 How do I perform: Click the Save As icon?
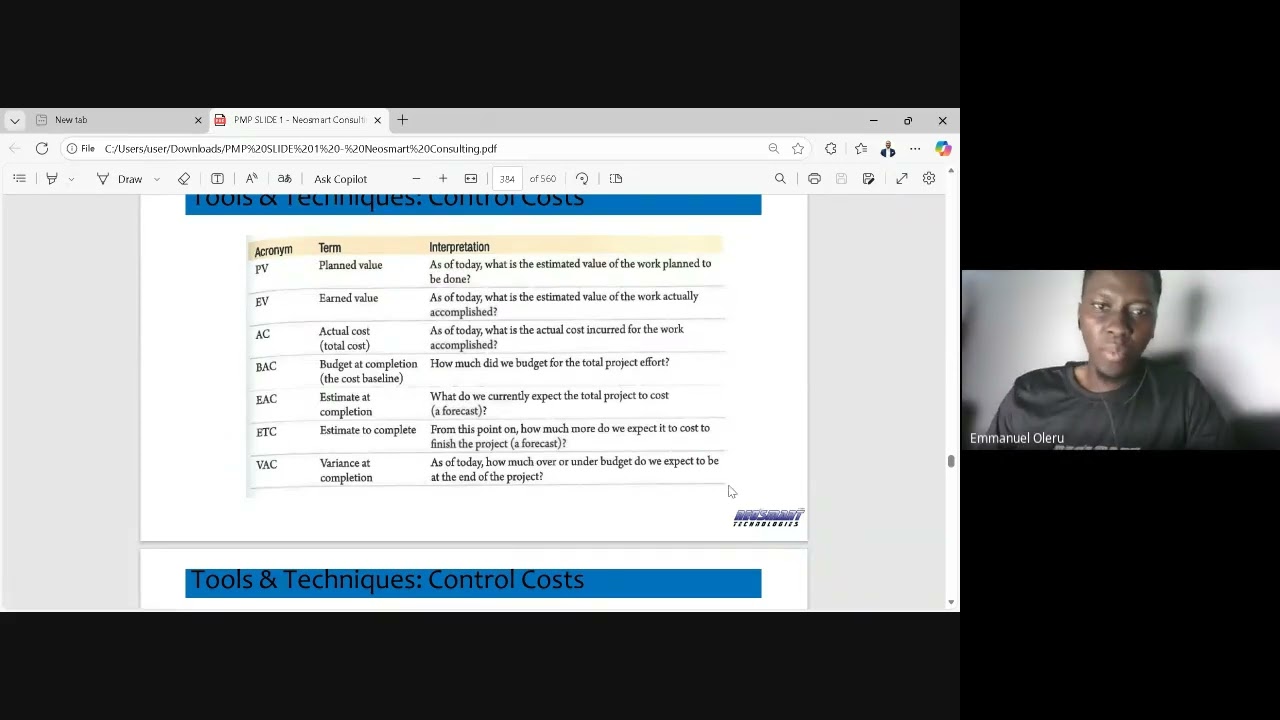point(868,179)
